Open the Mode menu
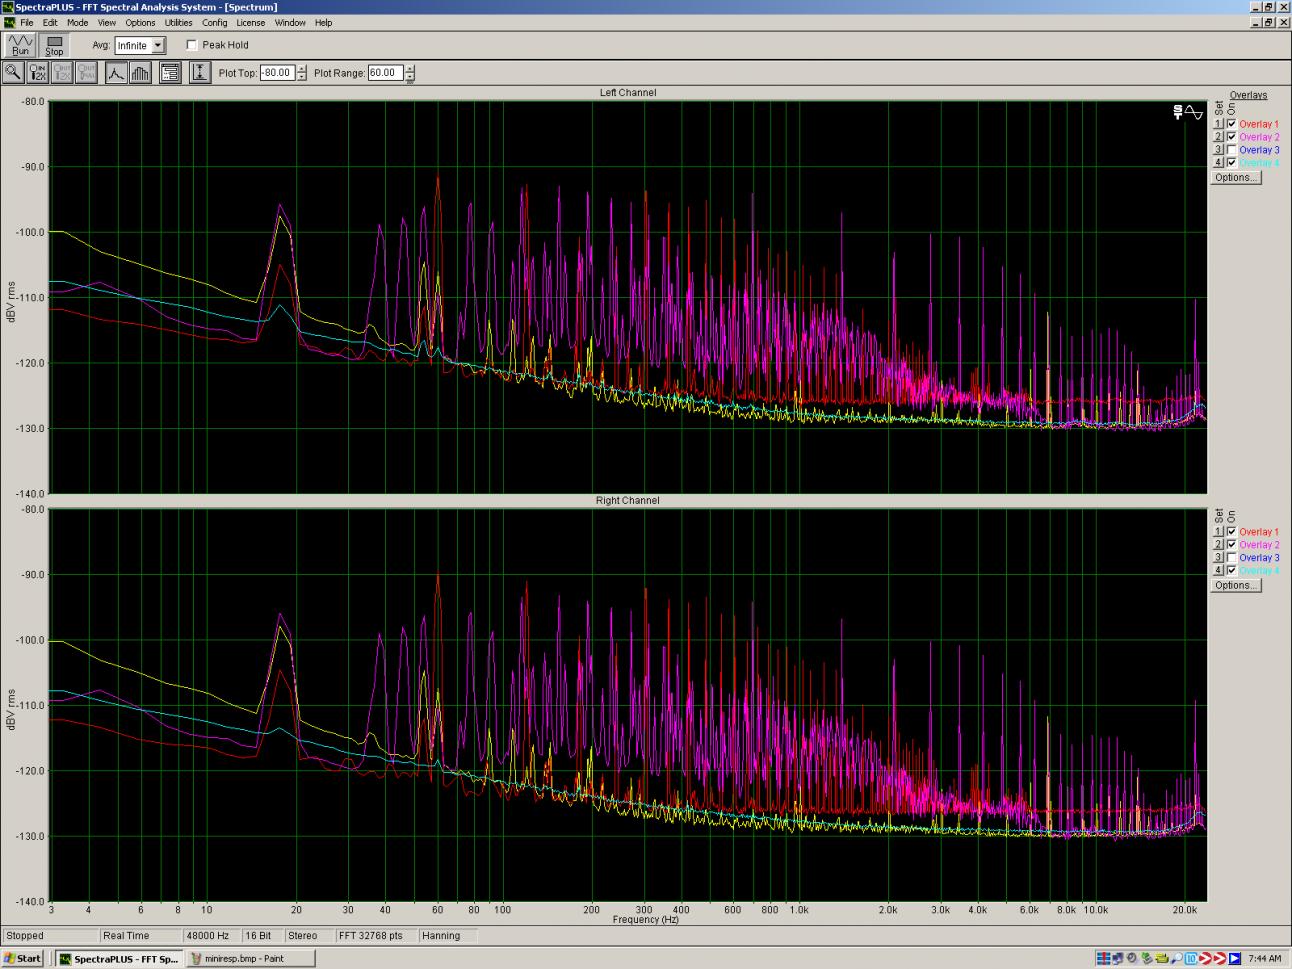1292x969 pixels. coord(77,22)
